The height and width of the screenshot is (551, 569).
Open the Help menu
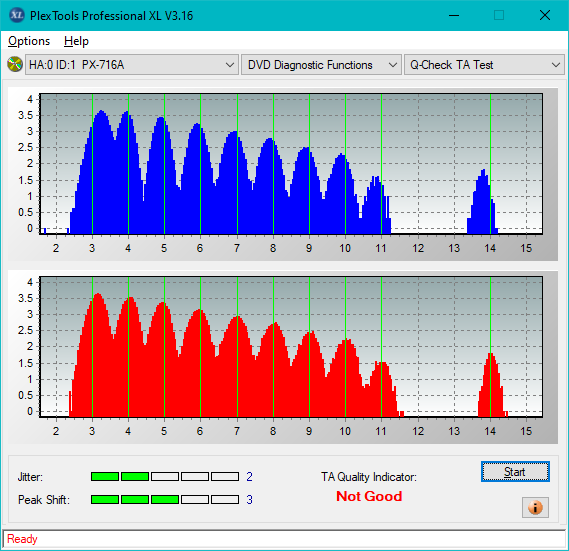pos(76,41)
